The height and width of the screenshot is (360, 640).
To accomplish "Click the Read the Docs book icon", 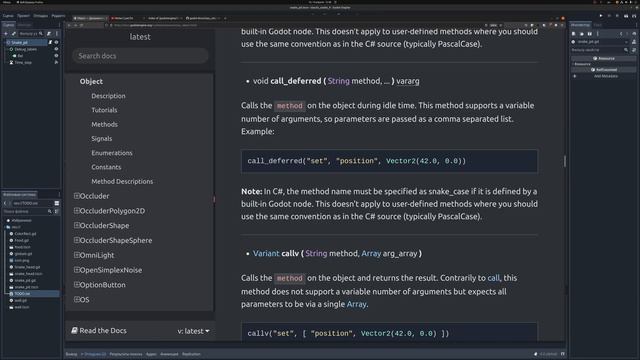I will click(x=74, y=331).
